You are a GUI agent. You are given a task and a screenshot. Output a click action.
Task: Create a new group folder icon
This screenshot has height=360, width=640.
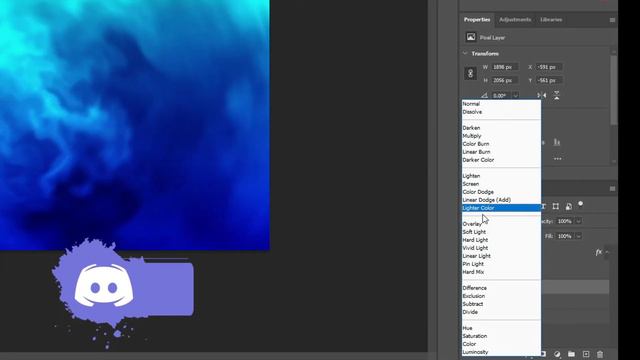coord(571,354)
